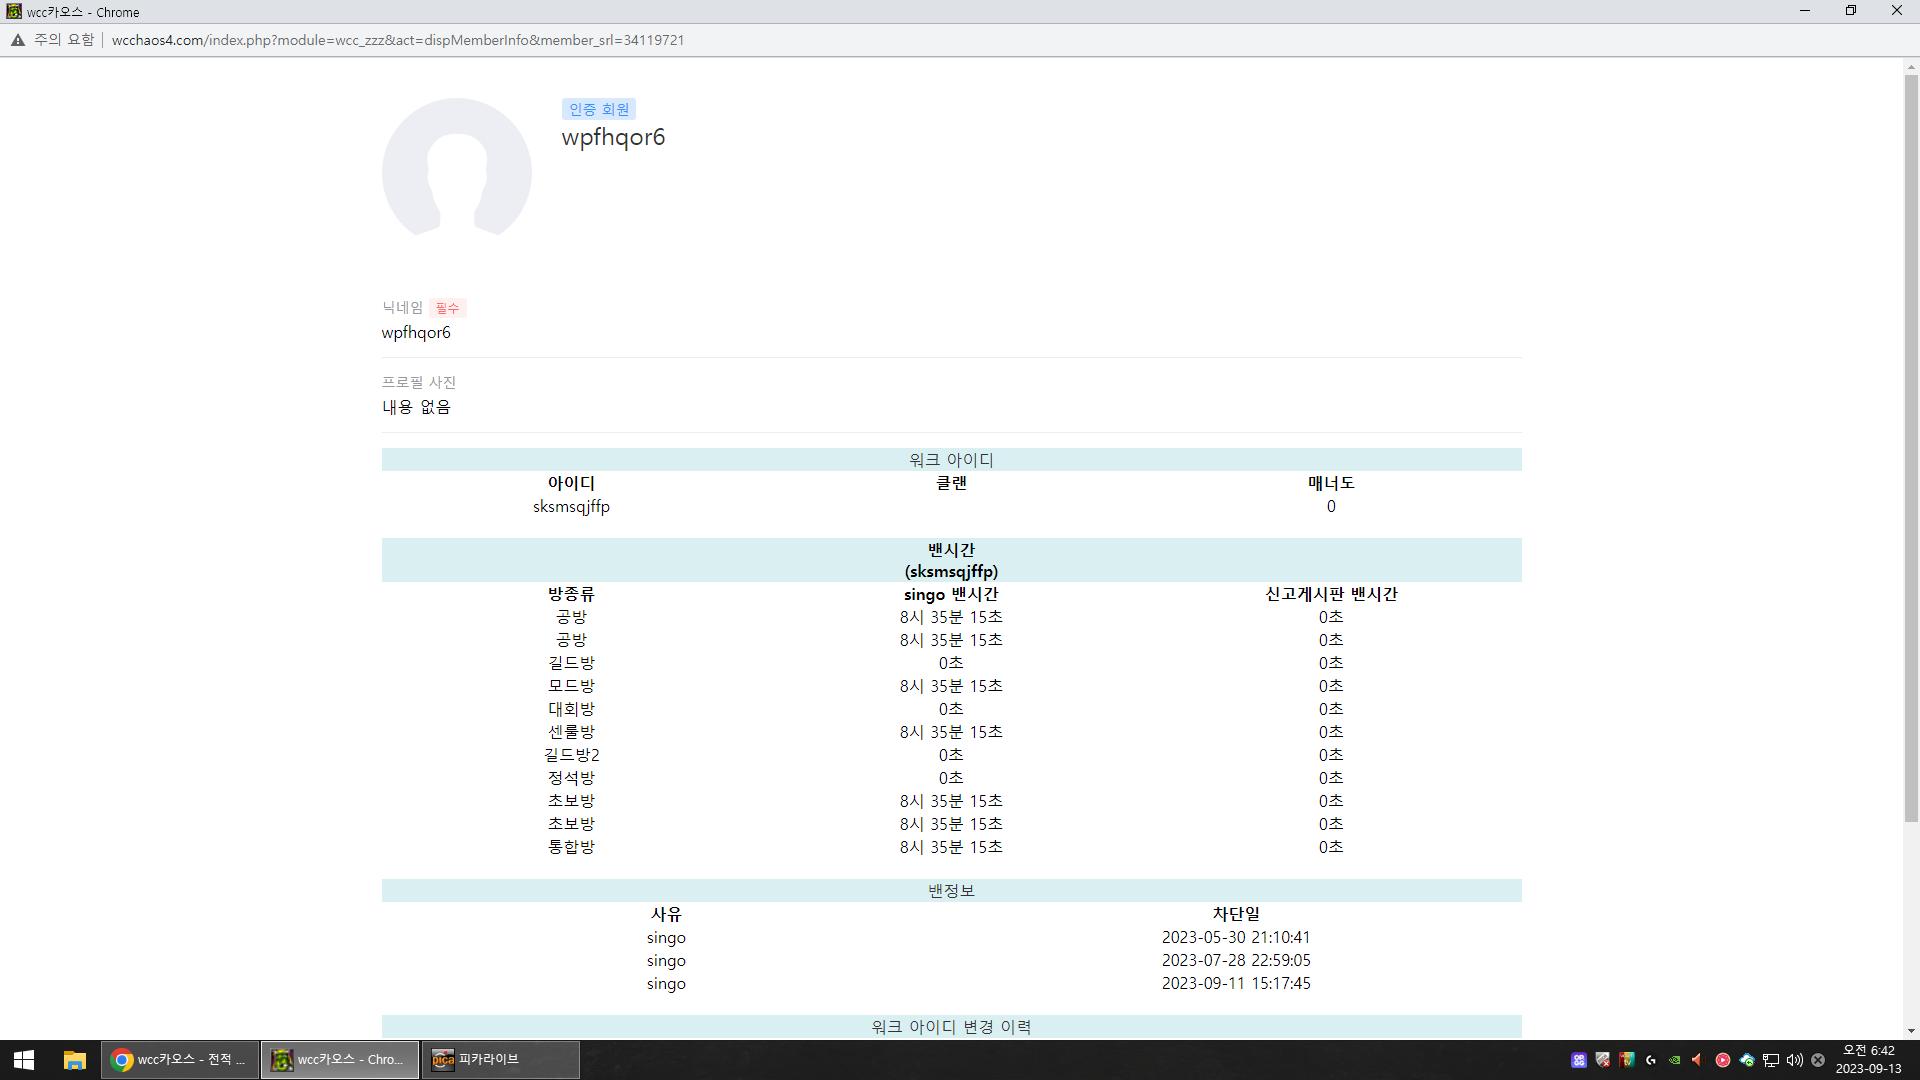The image size is (1920, 1080).
Task: Click the 워크 아이디 변경 이력 header
Action: coord(951,1027)
